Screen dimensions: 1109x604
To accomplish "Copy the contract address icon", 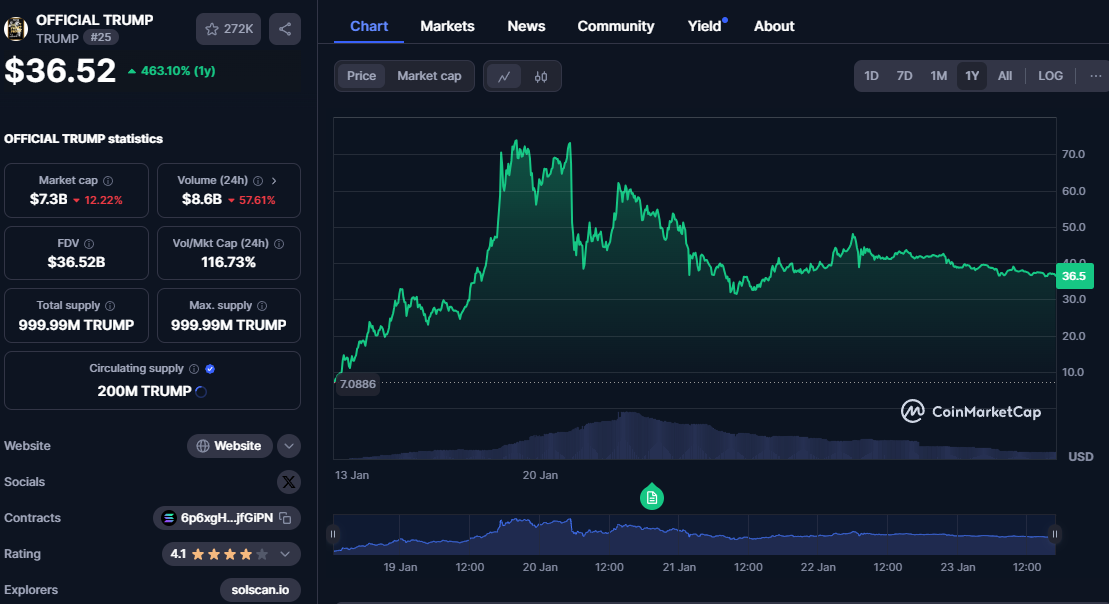I will 285,518.
